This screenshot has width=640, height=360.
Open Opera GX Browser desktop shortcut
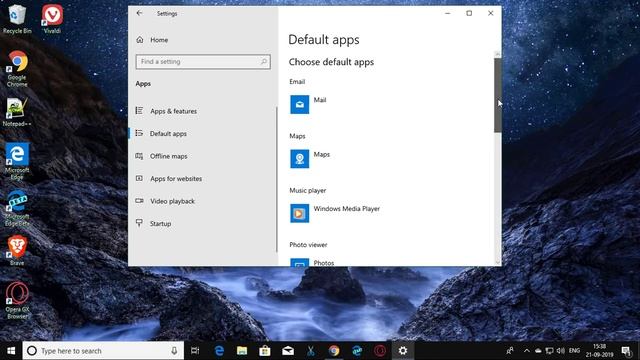click(x=17, y=300)
